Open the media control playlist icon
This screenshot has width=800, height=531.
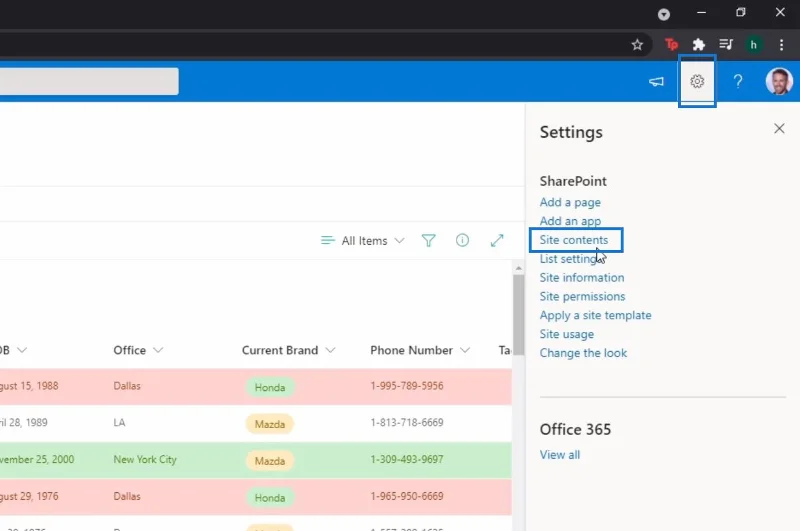(726, 45)
